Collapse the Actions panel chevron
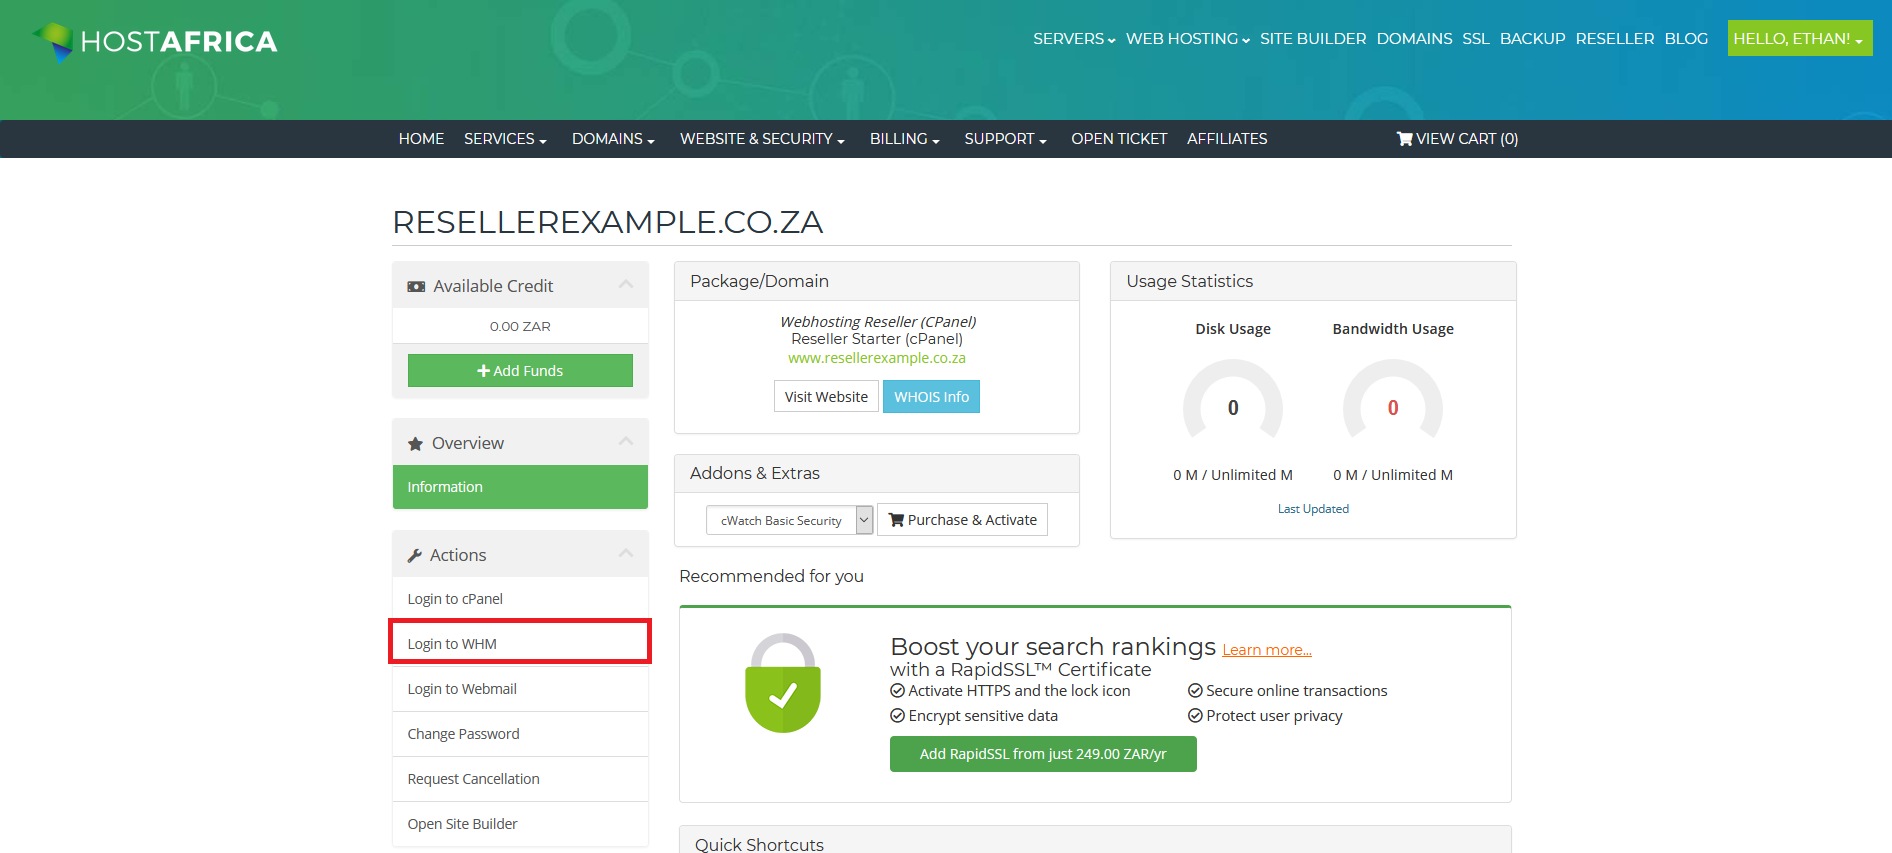Screen dimensions: 1892x853 point(626,554)
